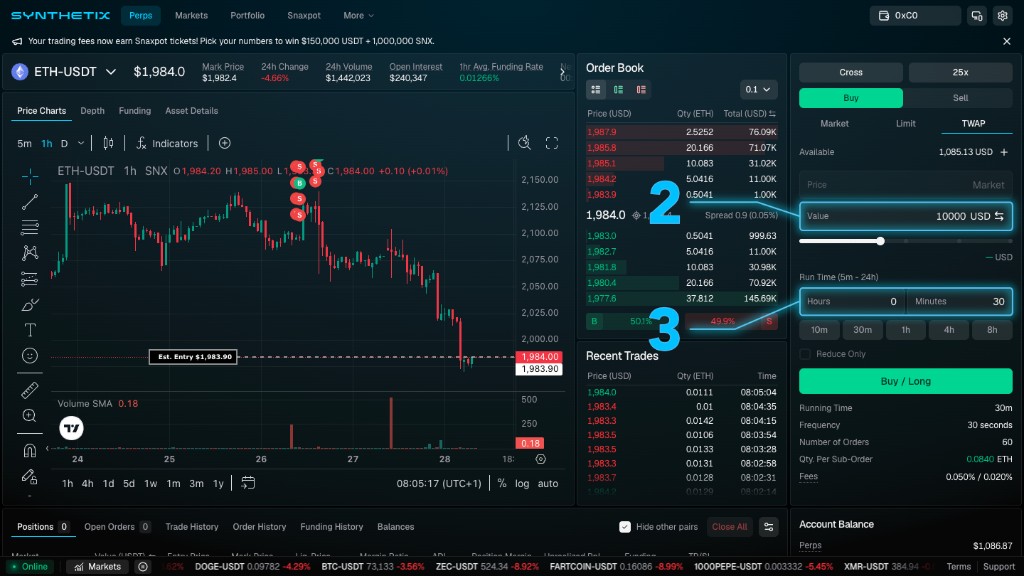Image resolution: width=1024 pixels, height=576 pixels.
Task: Open the candlestick chart style picker
Action: click(108, 143)
